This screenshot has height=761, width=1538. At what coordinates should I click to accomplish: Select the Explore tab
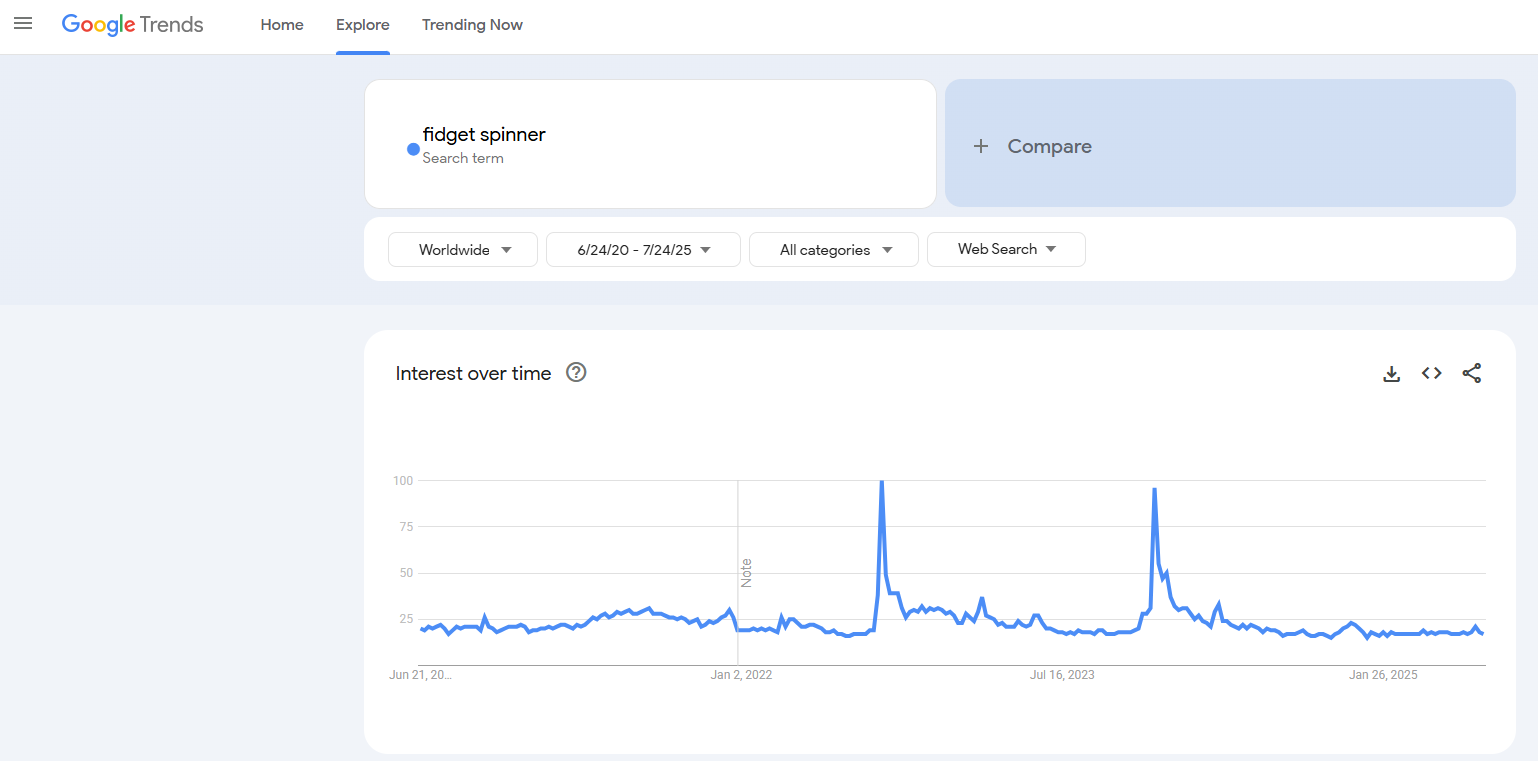[363, 25]
